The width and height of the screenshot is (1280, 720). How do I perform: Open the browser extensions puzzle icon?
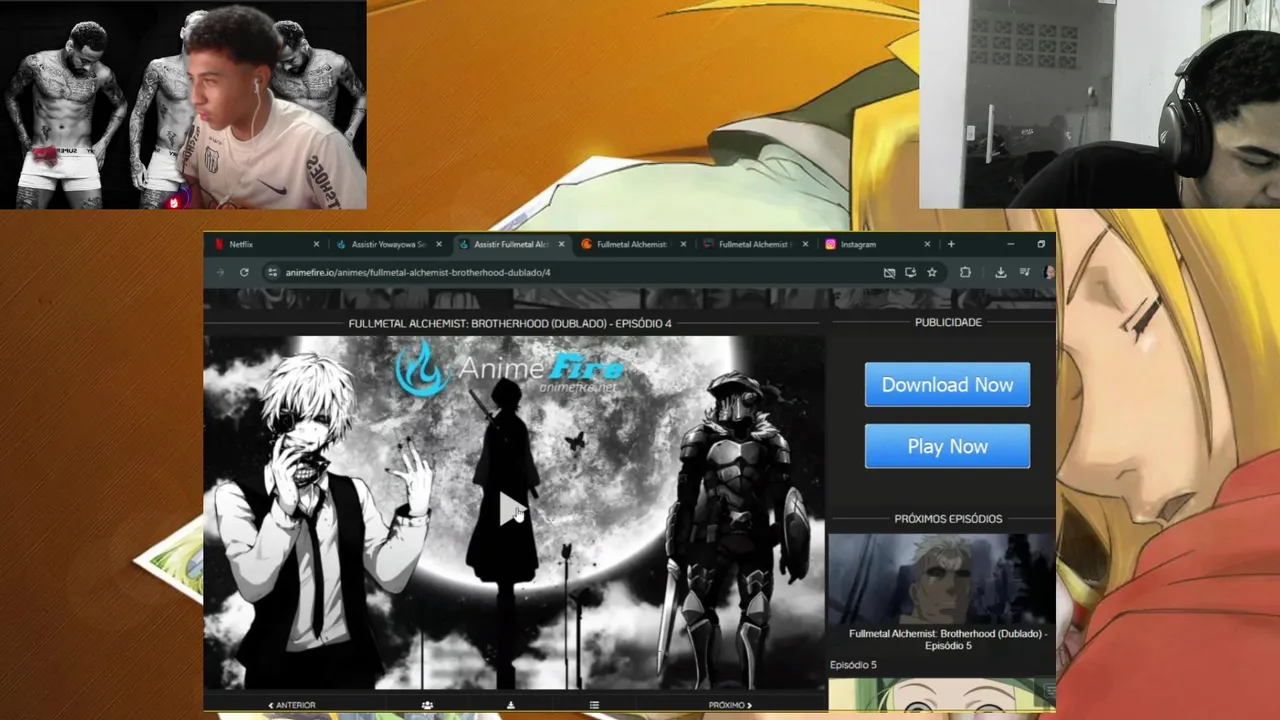(x=965, y=272)
